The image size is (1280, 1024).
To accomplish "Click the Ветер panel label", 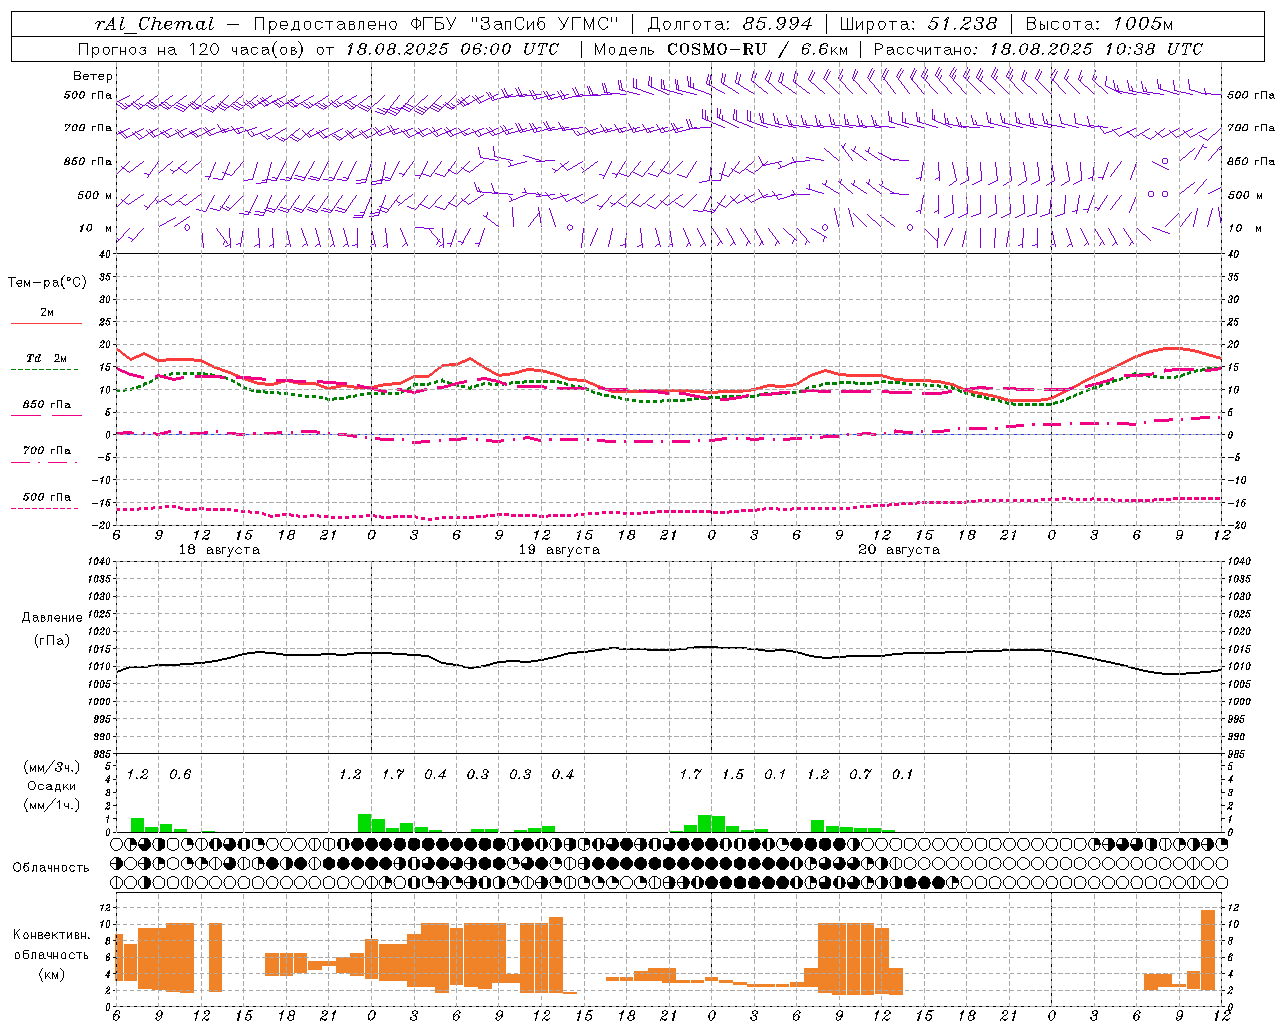I will tap(93, 76).
